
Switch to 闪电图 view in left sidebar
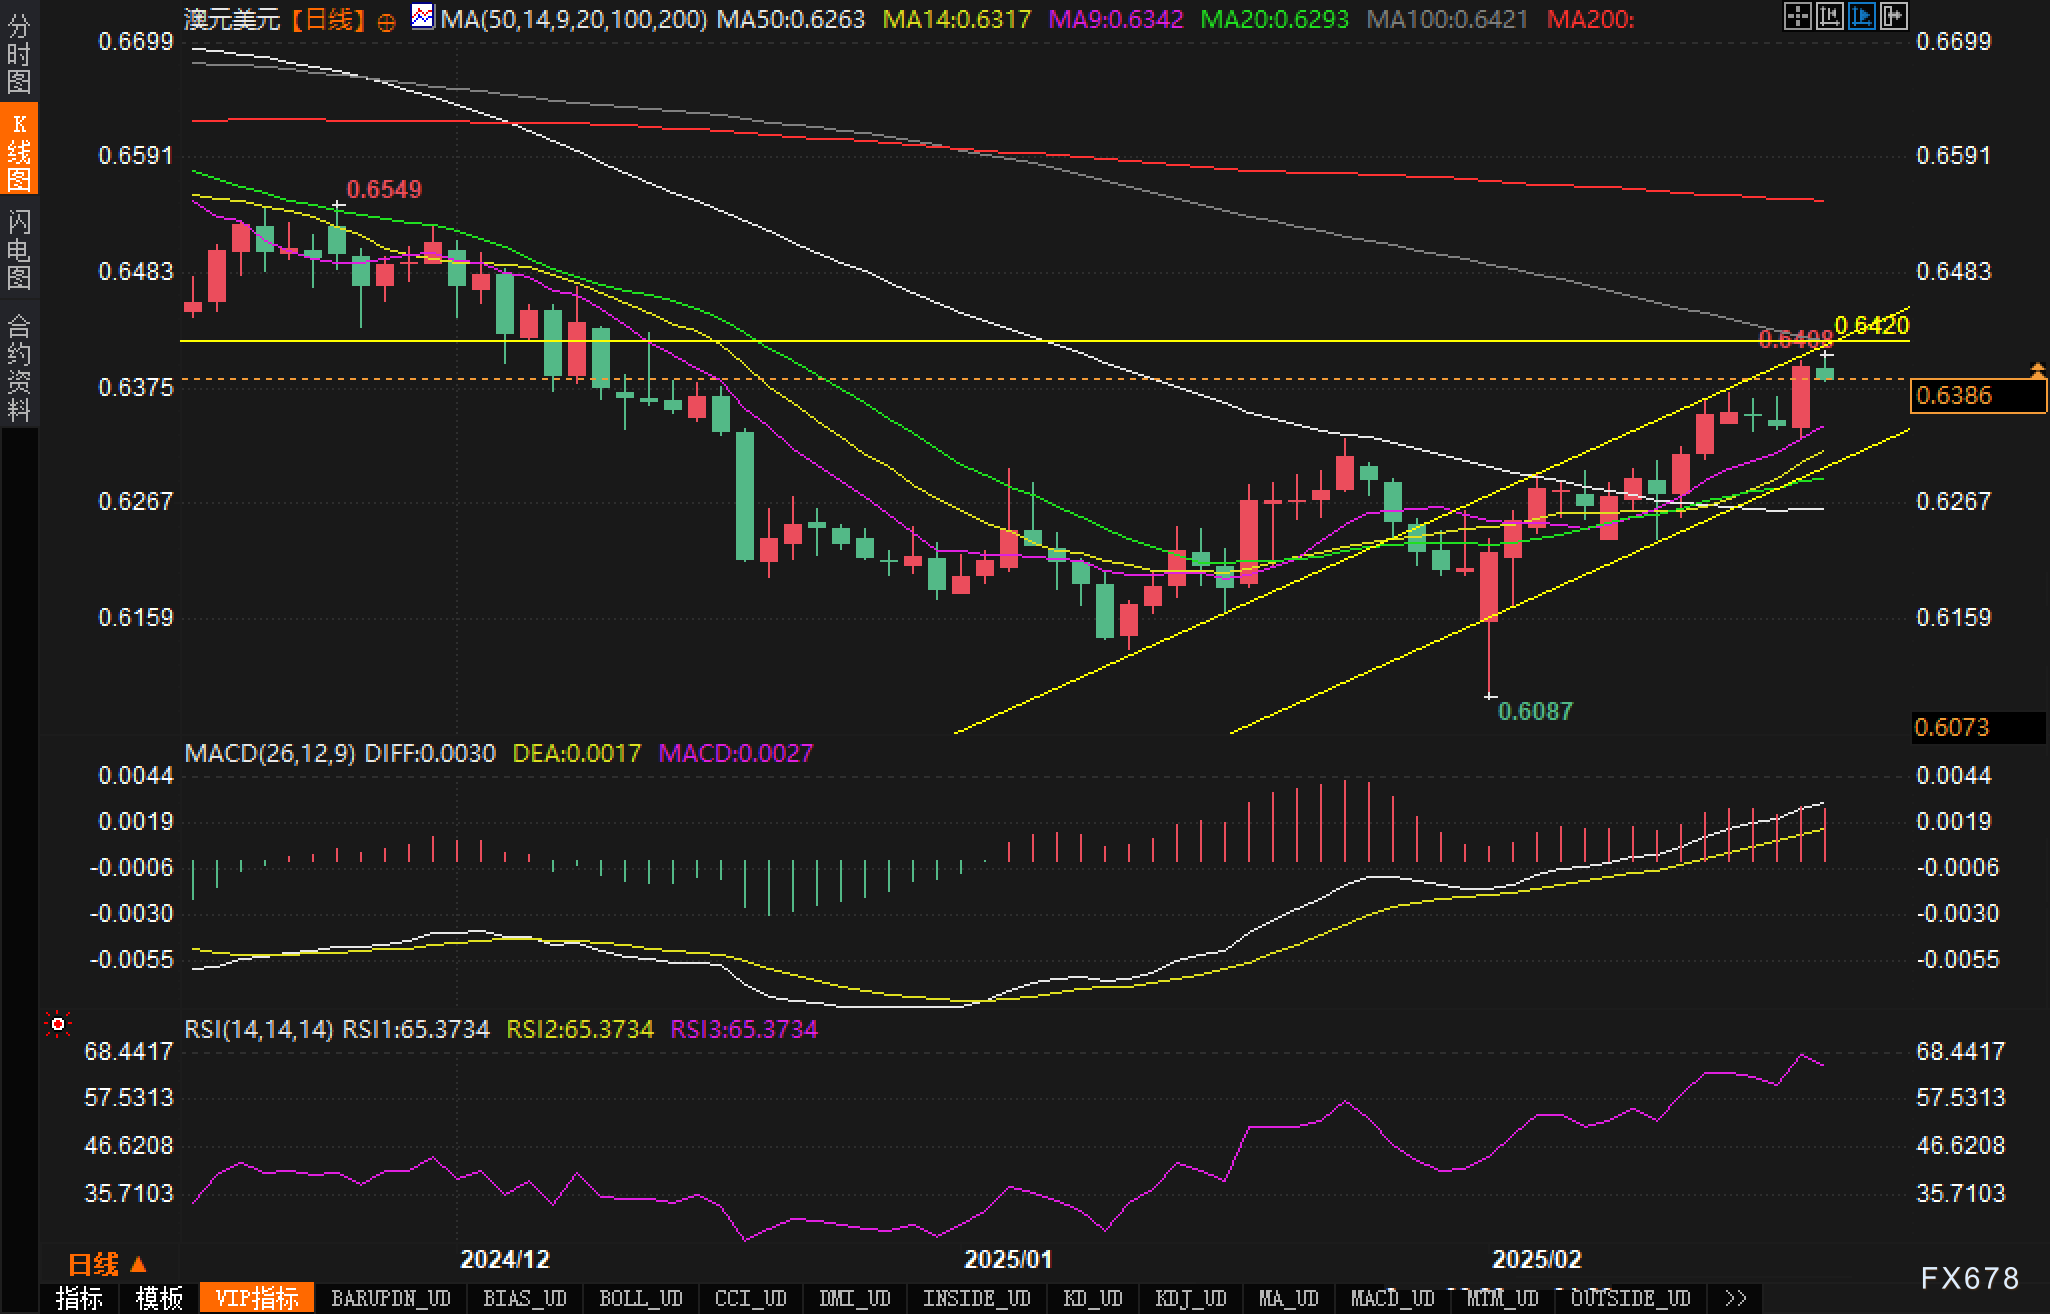tap(18, 248)
